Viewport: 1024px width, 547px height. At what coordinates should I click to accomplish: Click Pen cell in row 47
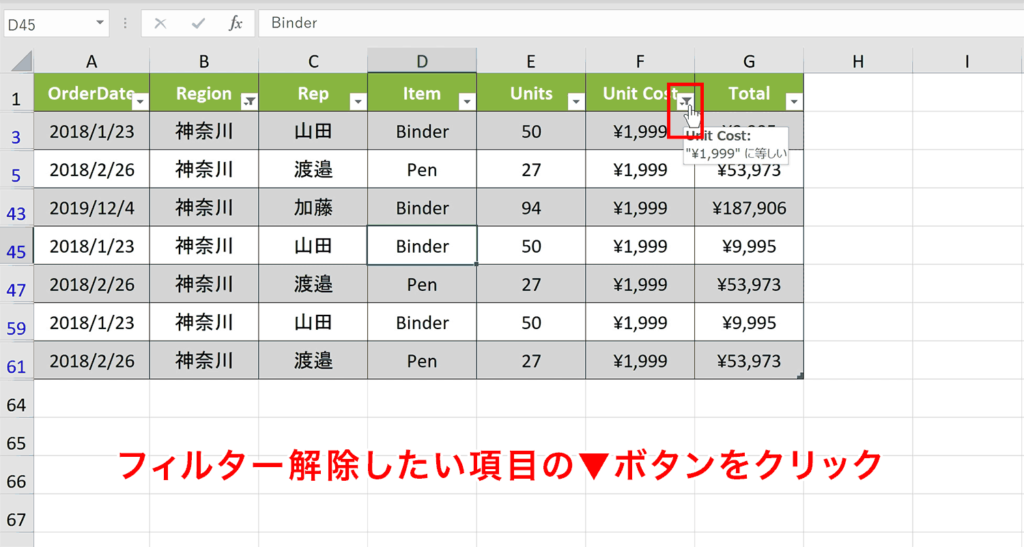[x=422, y=284]
